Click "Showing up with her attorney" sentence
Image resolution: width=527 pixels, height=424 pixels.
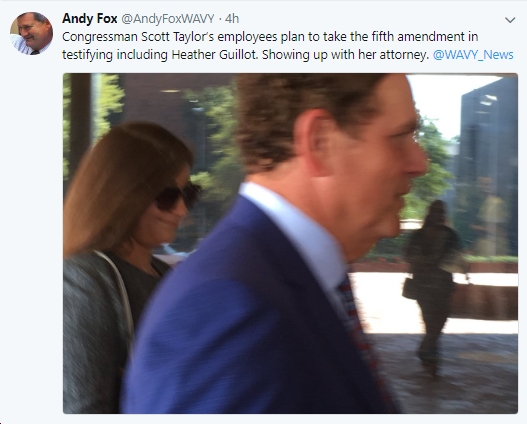point(345,55)
